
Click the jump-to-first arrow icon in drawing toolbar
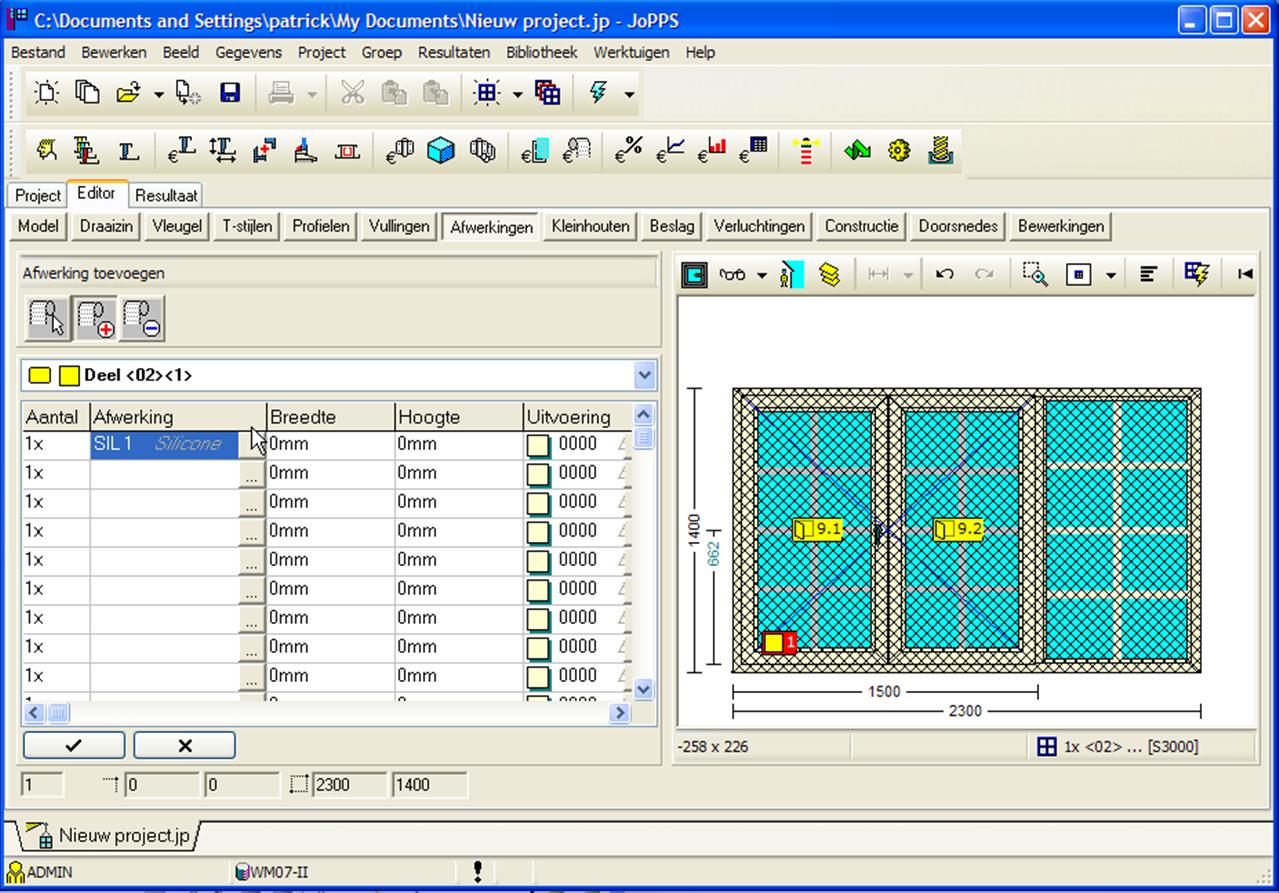click(1245, 274)
